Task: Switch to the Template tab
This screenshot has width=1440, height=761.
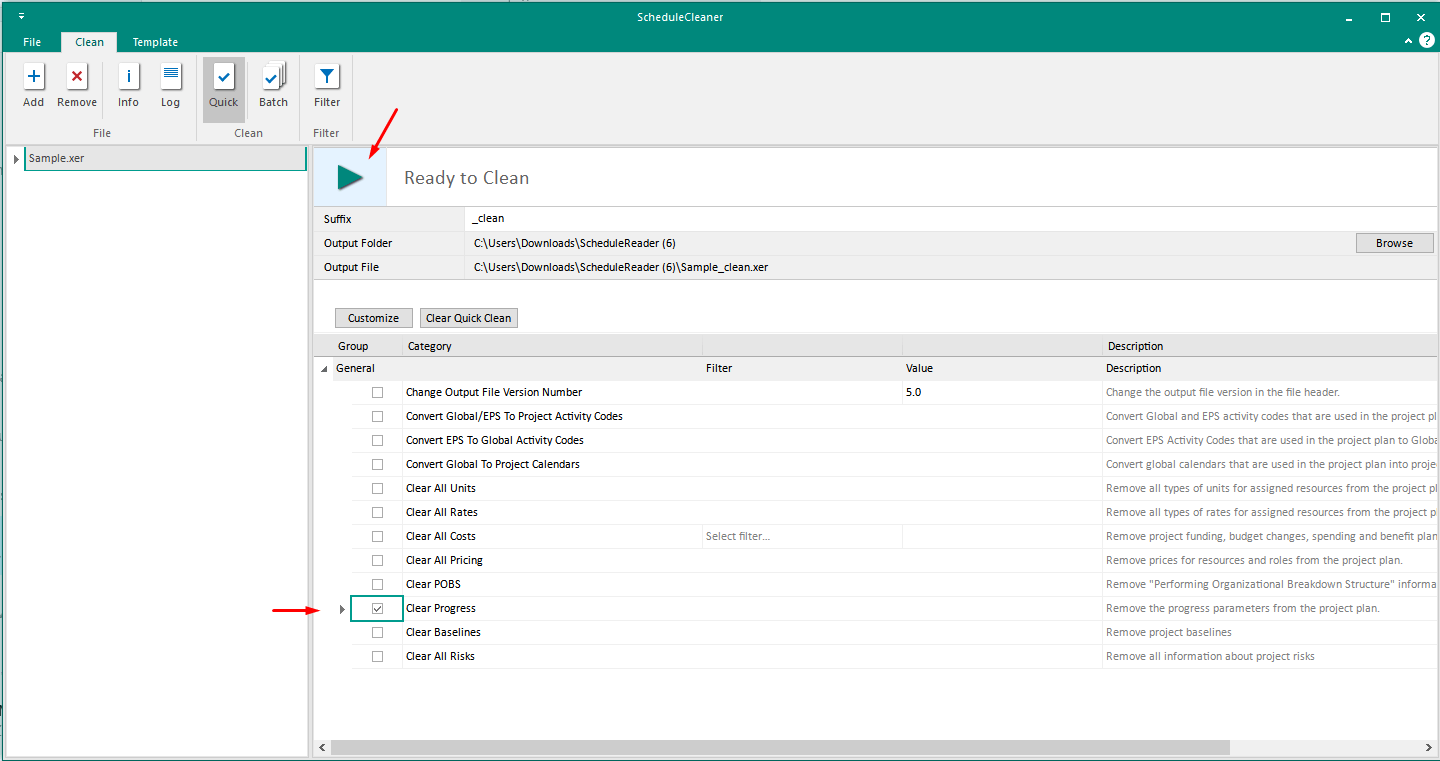Action: click(x=155, y=42)
